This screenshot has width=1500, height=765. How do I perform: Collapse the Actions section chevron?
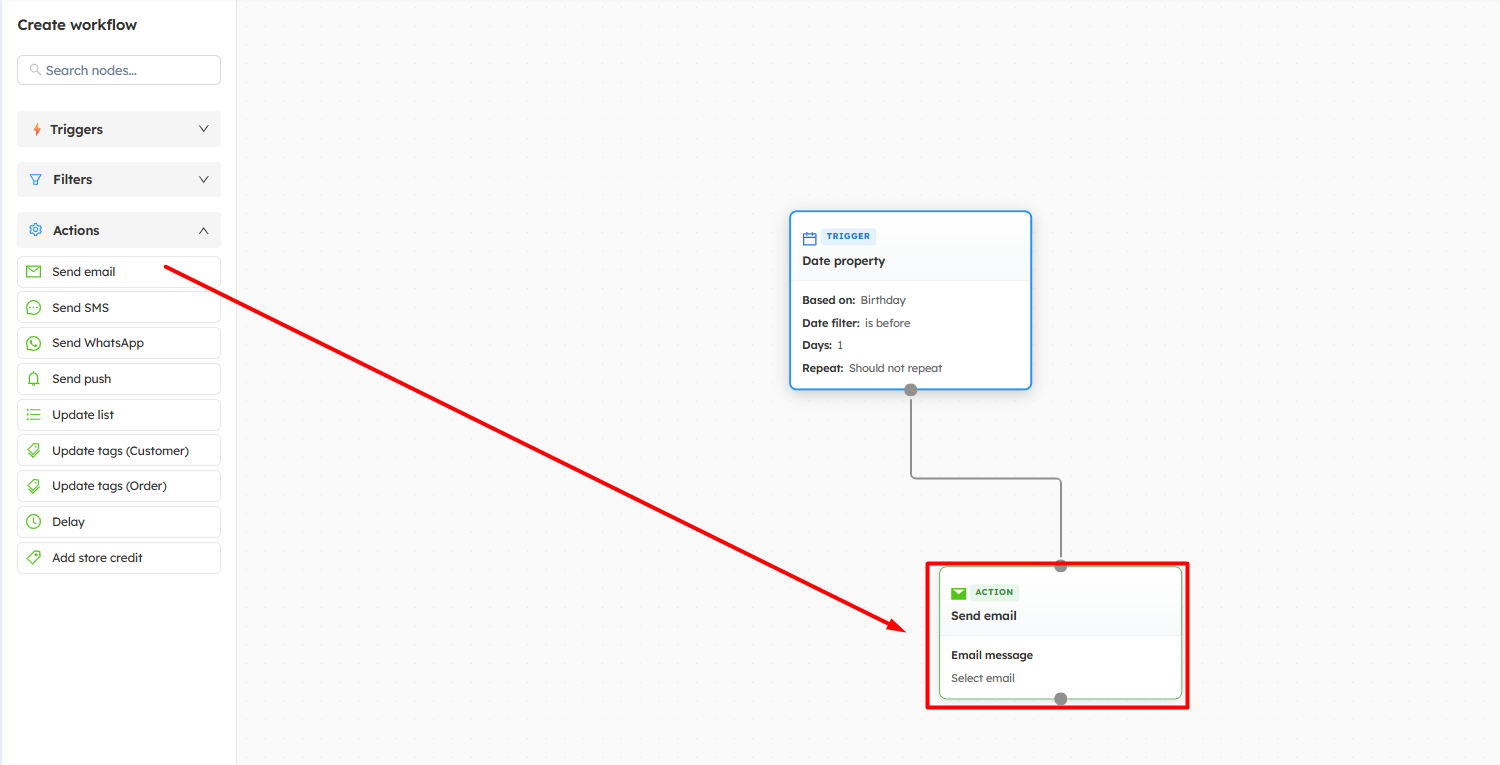click(204, 230)
